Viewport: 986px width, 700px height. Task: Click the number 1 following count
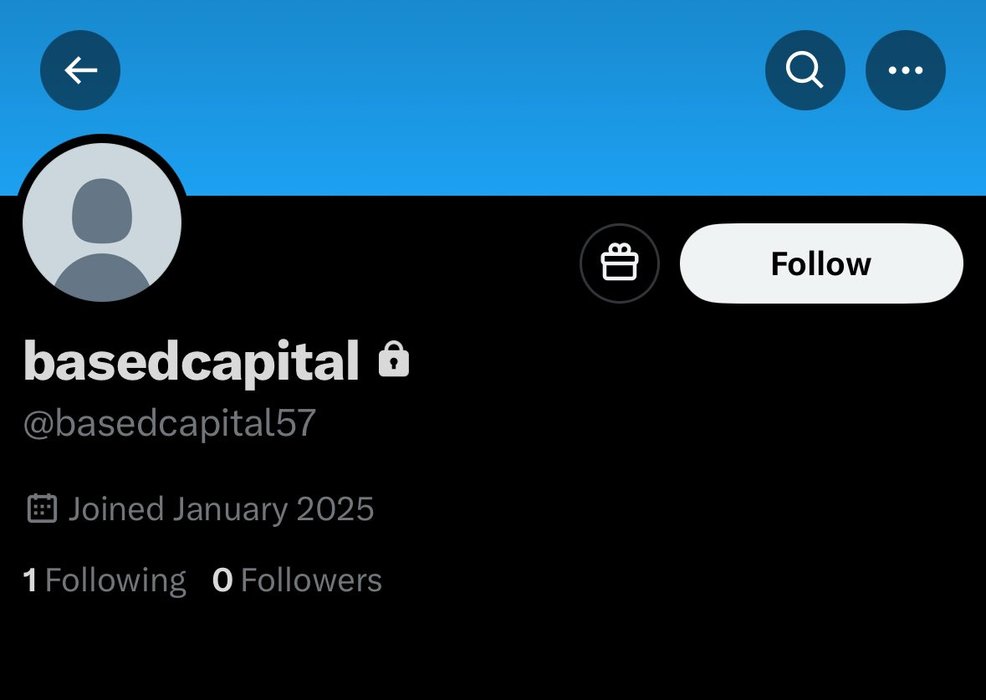[30, 580]
